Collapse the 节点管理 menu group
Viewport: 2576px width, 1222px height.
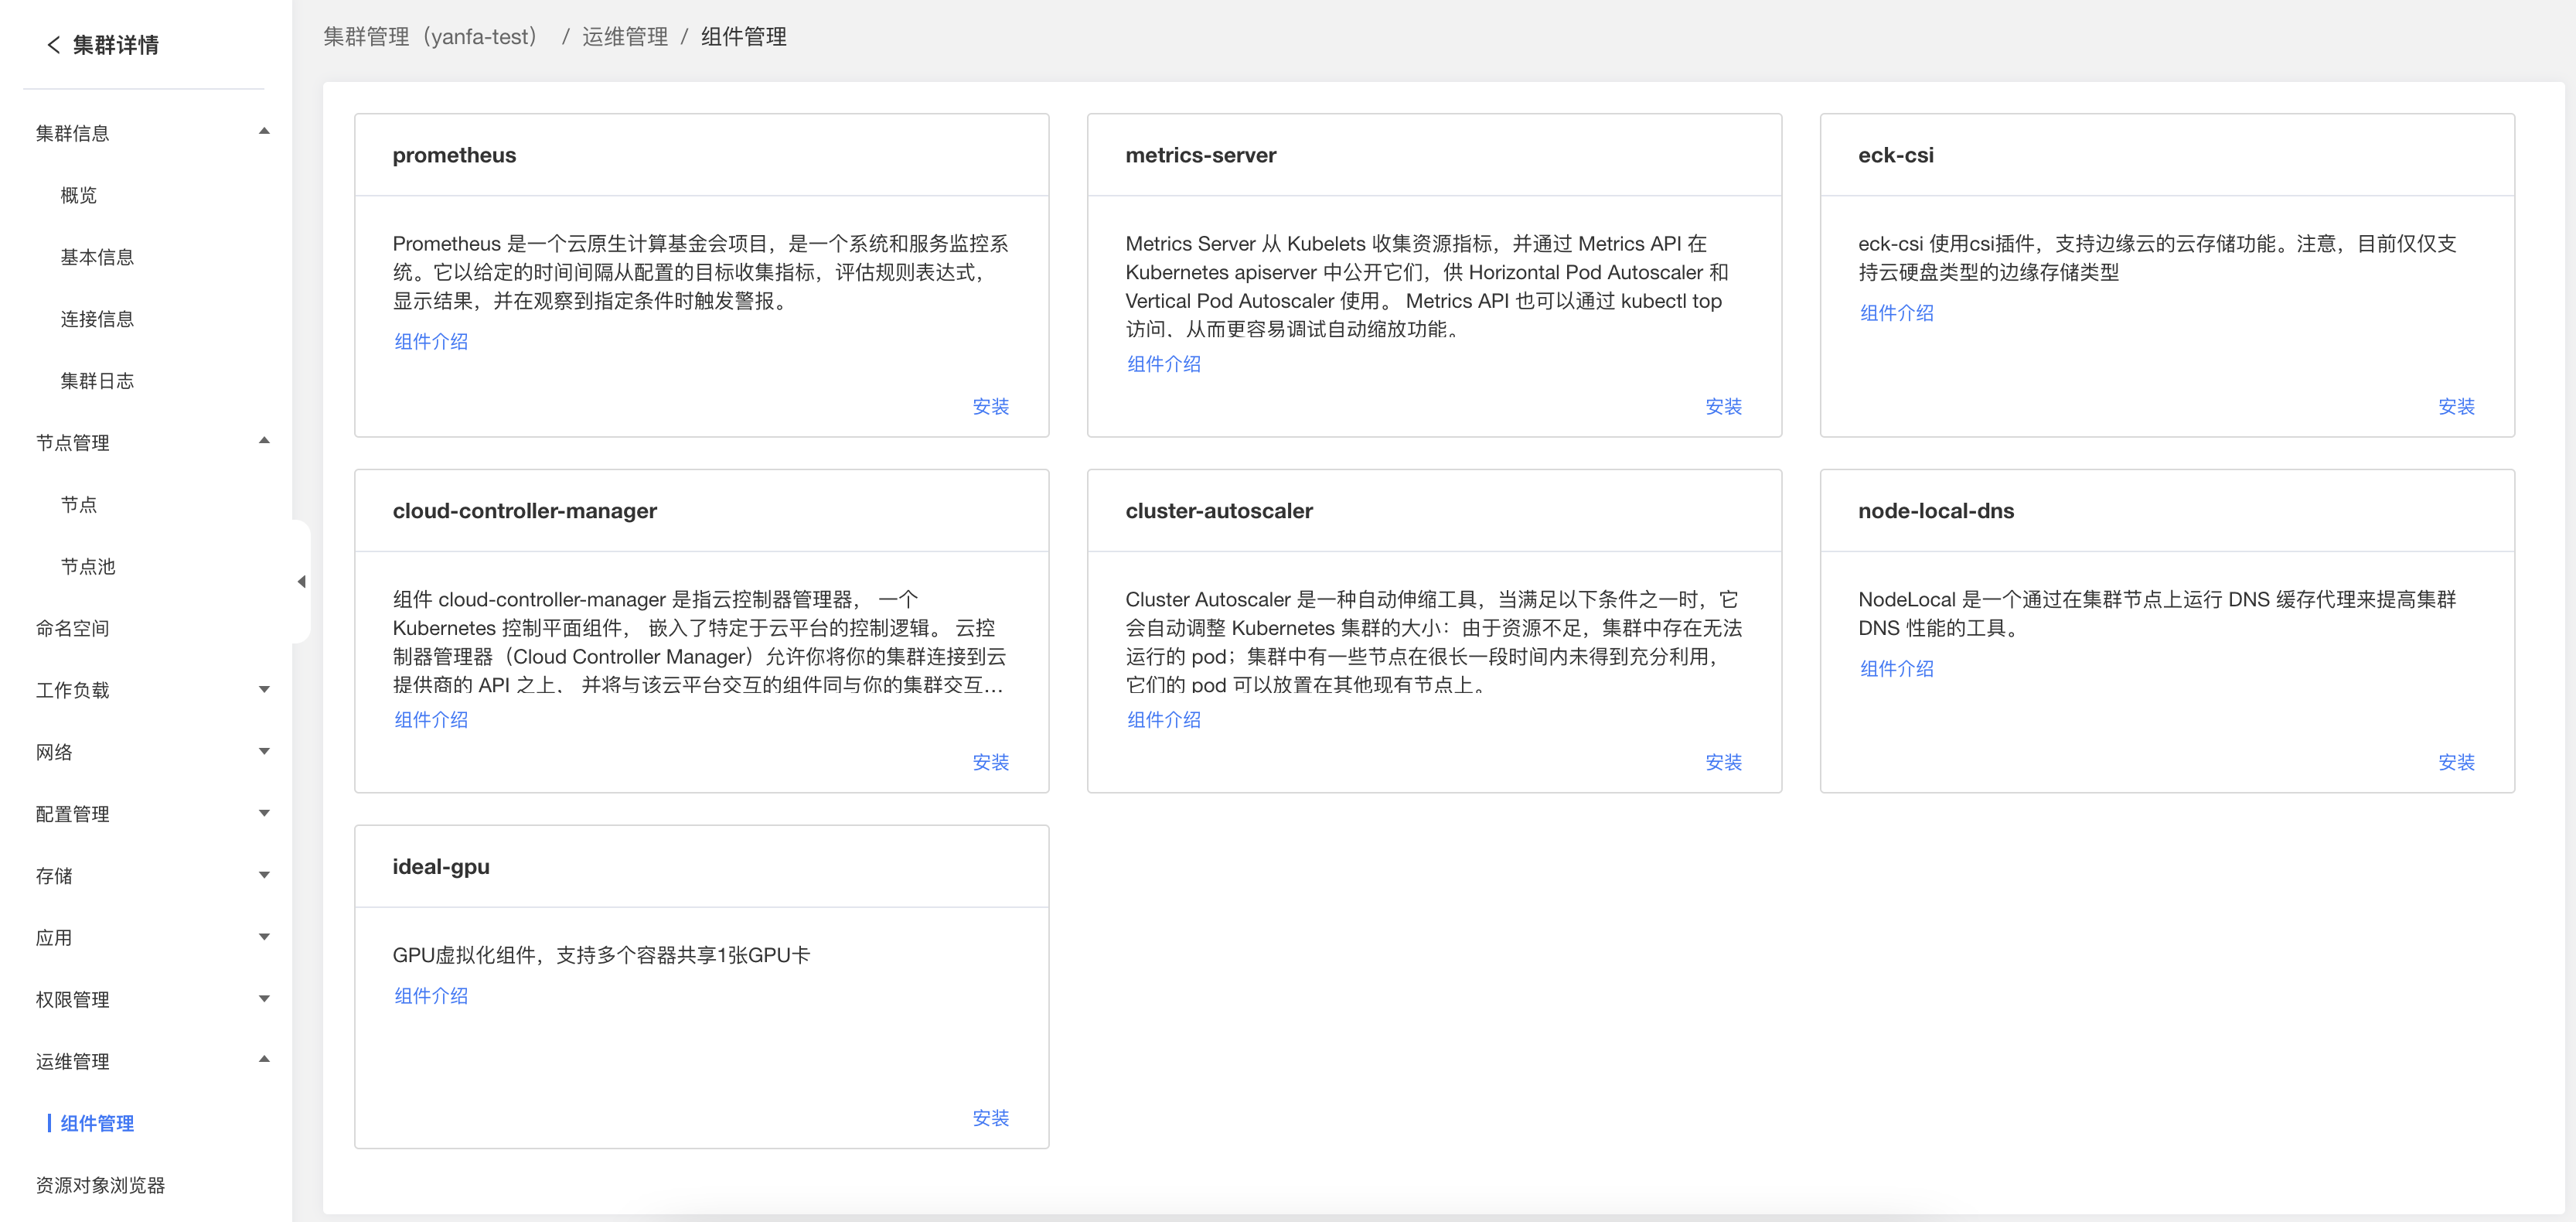tap(264, 441)
